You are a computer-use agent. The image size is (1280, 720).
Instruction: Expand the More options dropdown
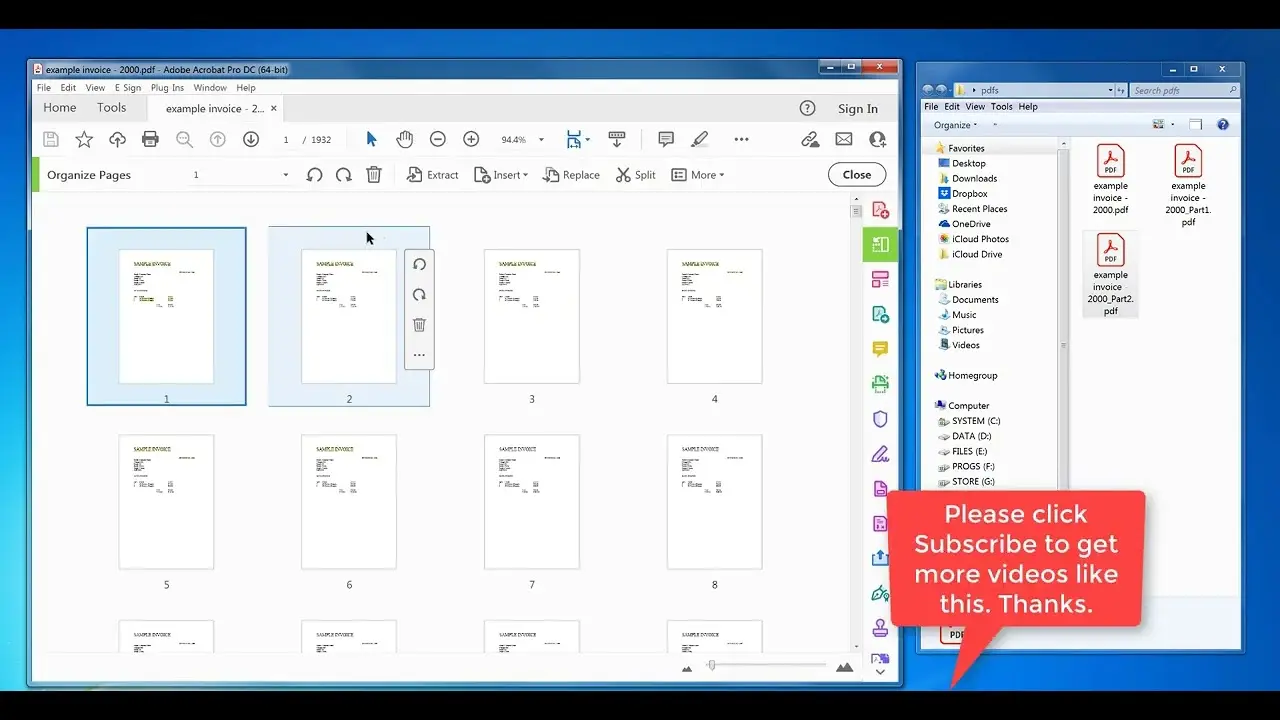click(697, 175)
